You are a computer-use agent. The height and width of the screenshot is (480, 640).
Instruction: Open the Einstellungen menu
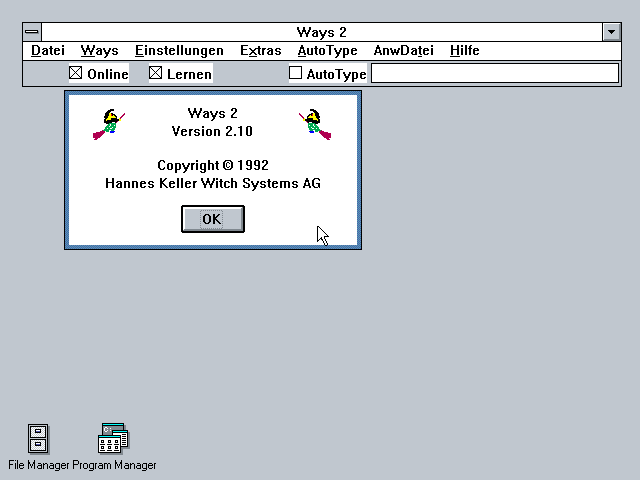point(179,51)
